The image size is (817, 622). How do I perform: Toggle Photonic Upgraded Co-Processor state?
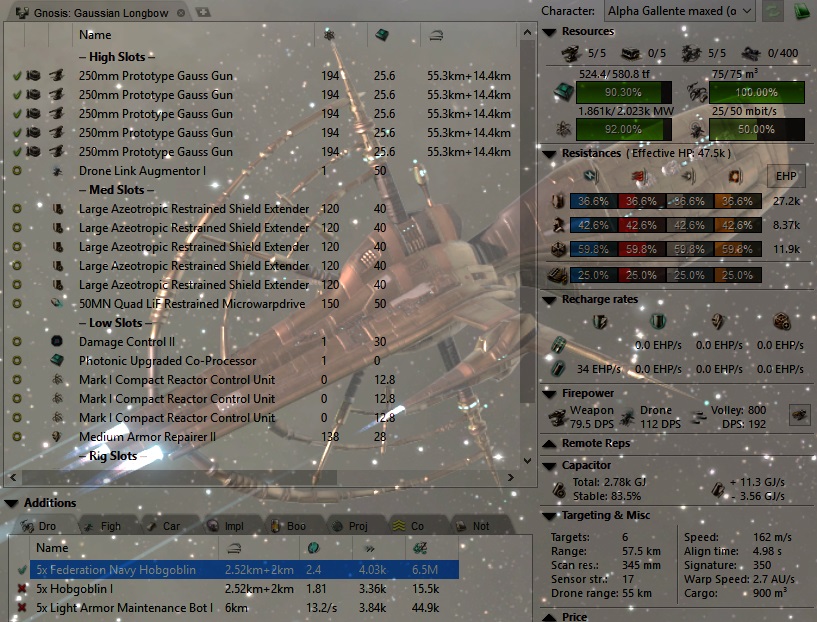click(17, 360)
